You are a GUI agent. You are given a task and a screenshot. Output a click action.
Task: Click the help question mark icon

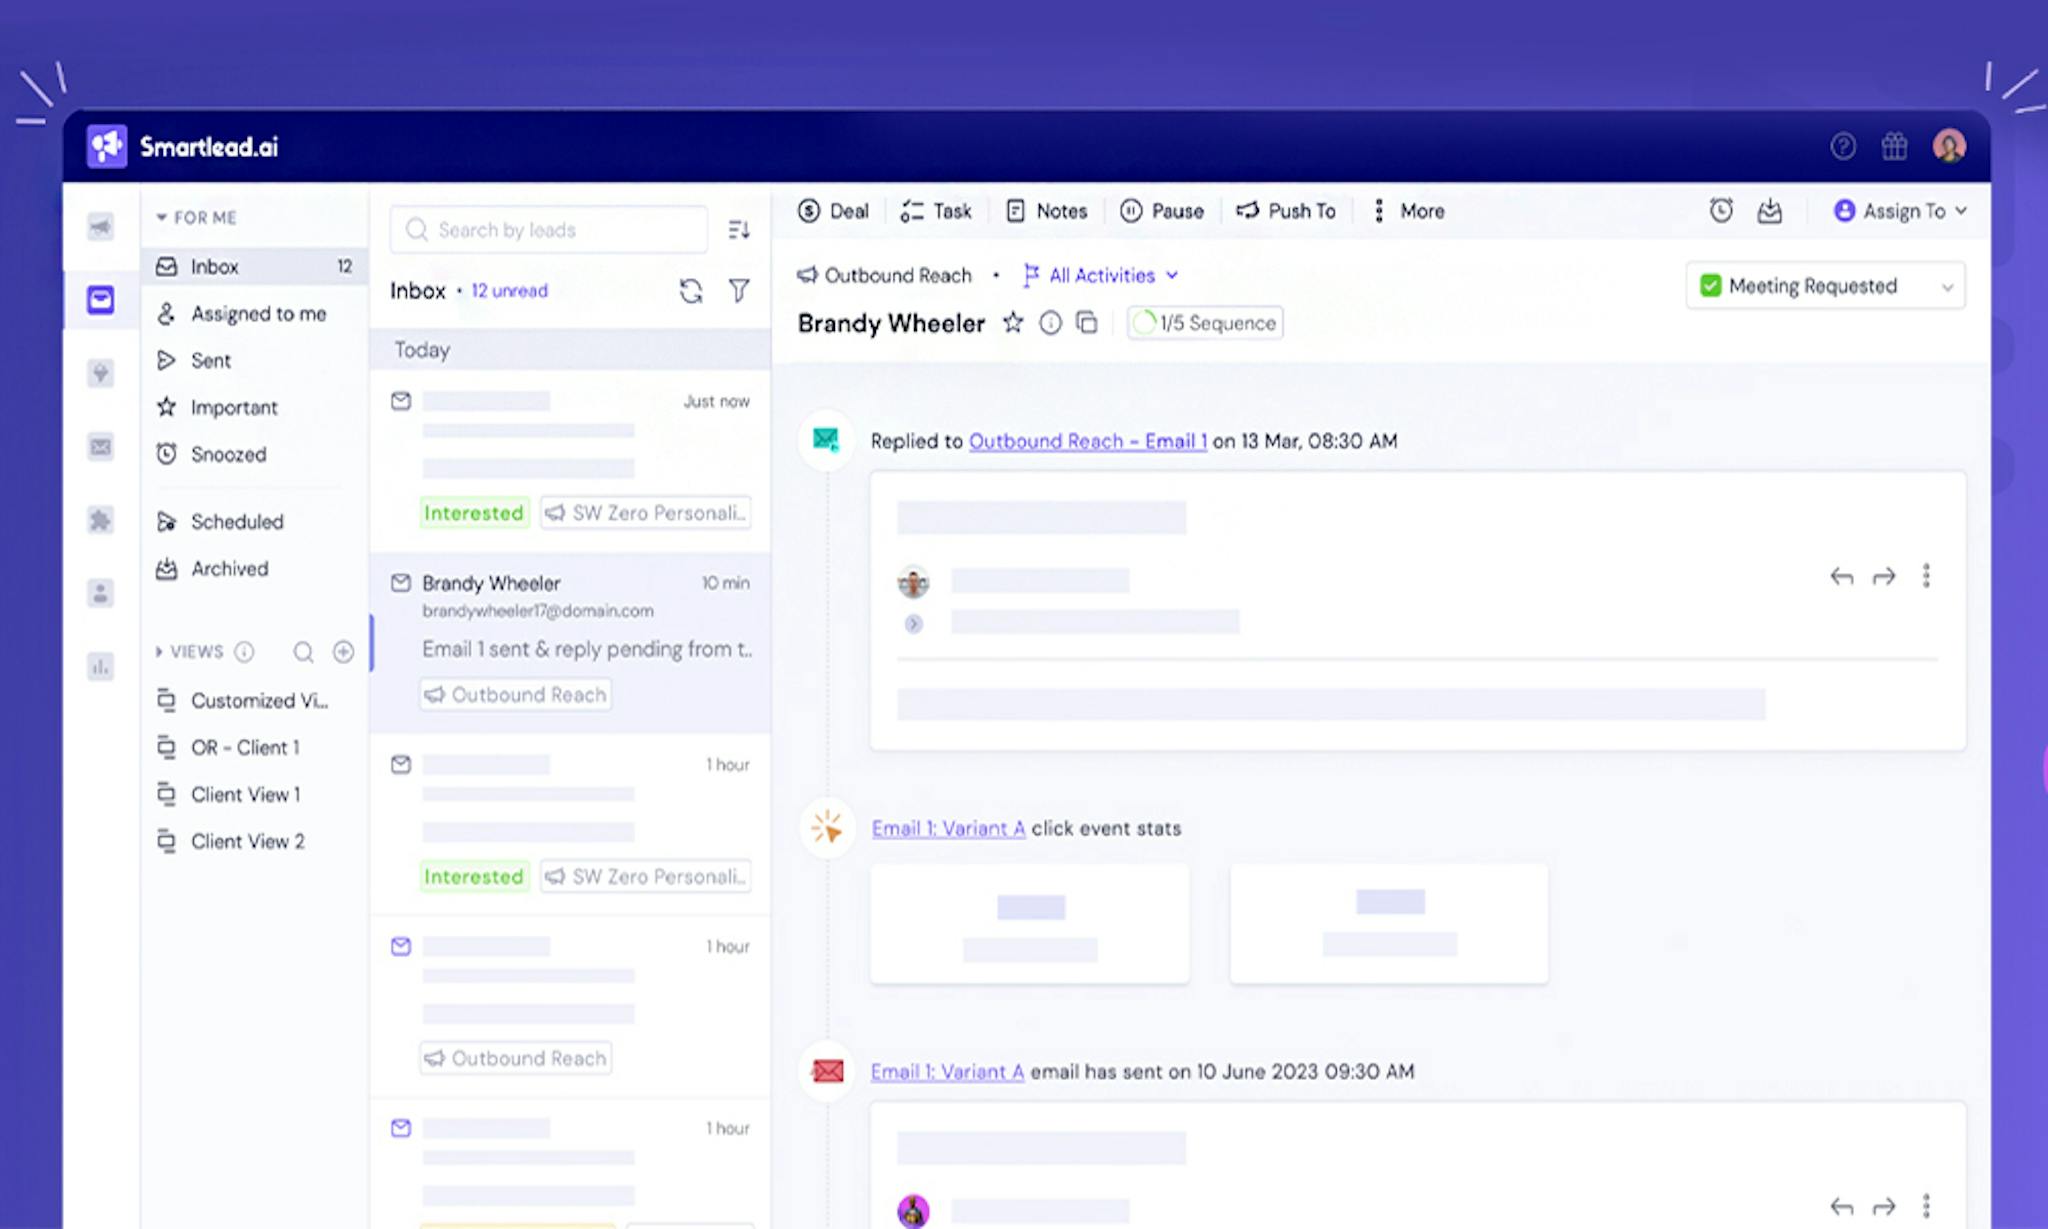point(1843,147)
